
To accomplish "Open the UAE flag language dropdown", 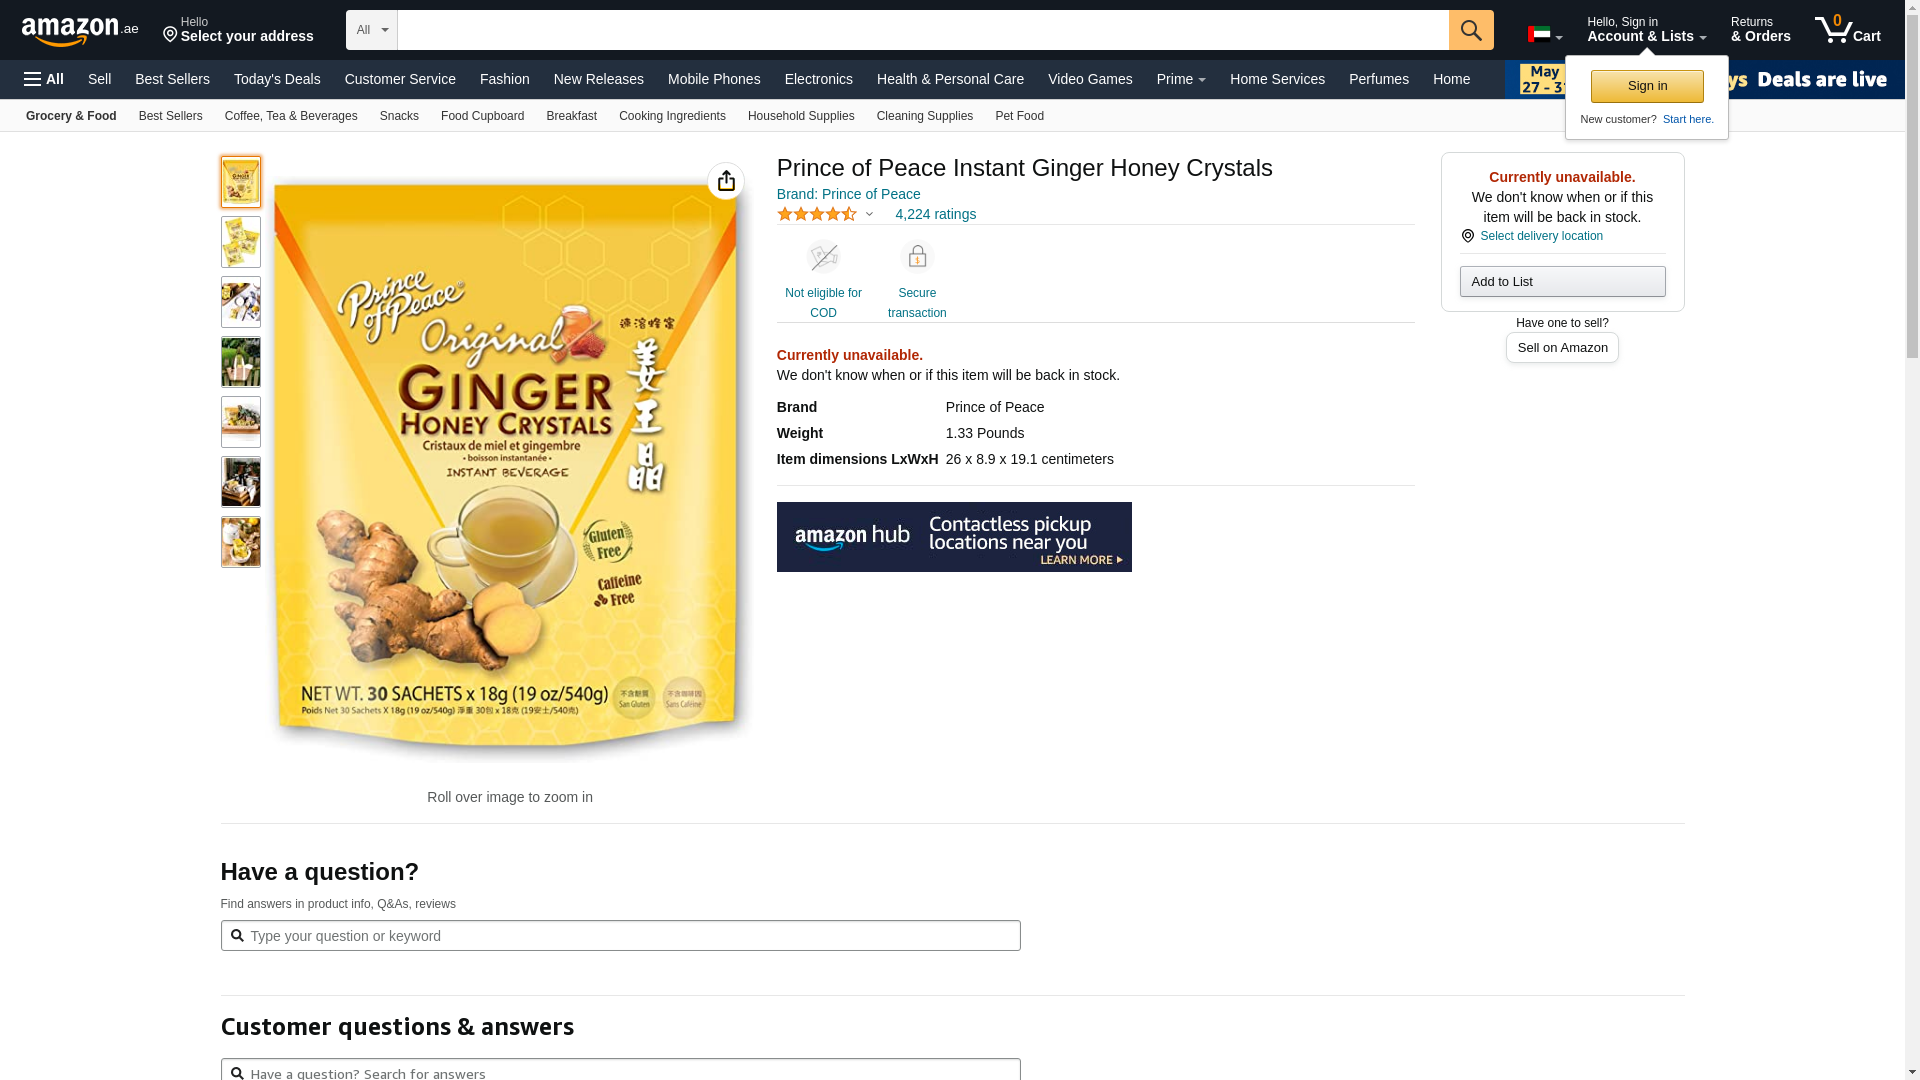I will [x=1545, y=35].
